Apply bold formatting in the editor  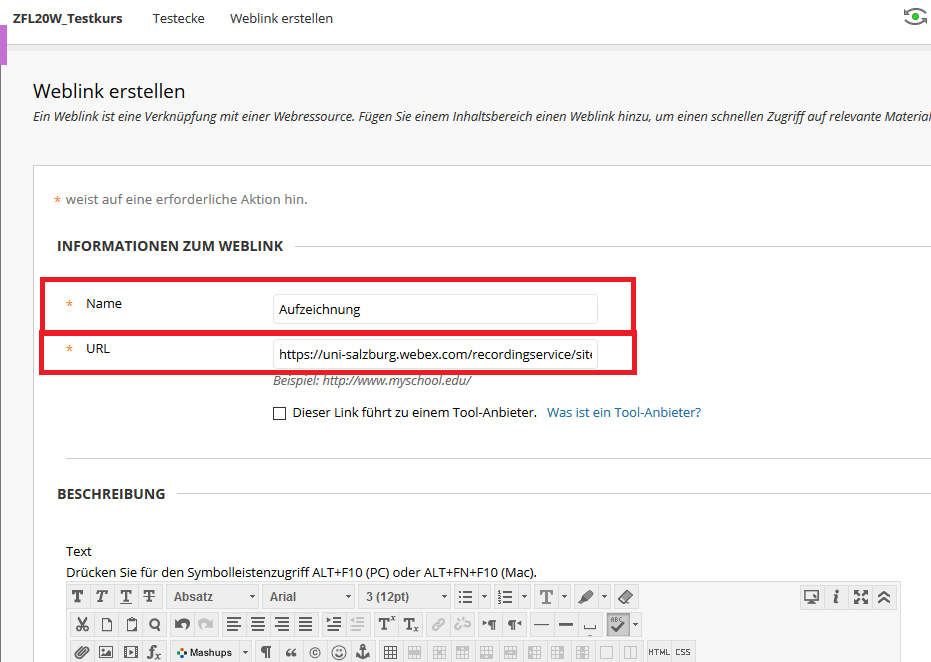point(78,597)
